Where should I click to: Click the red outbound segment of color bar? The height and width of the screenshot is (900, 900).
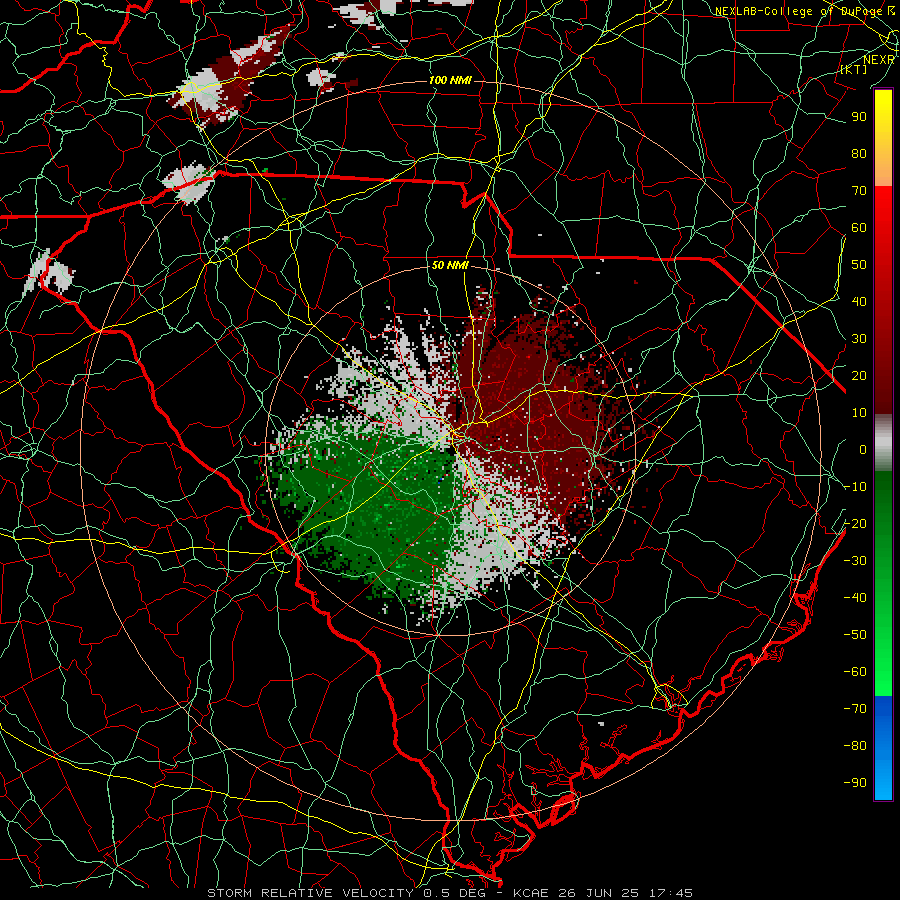[883, 300]
